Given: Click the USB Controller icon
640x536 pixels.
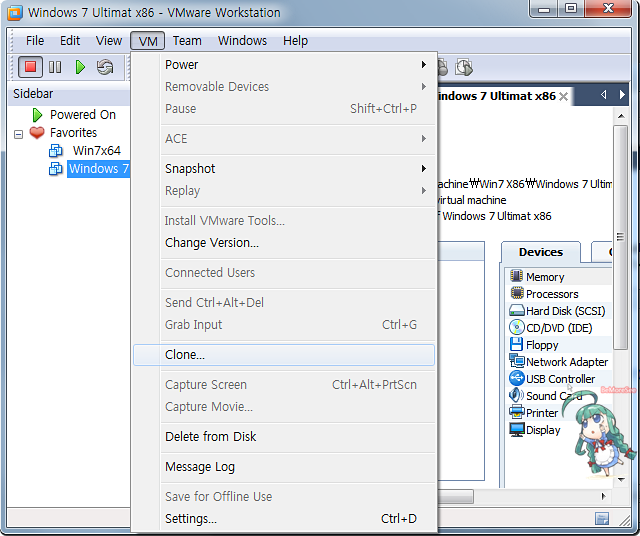Looking at the screenshot, I should pyautogui.click(x=517, y=378).
